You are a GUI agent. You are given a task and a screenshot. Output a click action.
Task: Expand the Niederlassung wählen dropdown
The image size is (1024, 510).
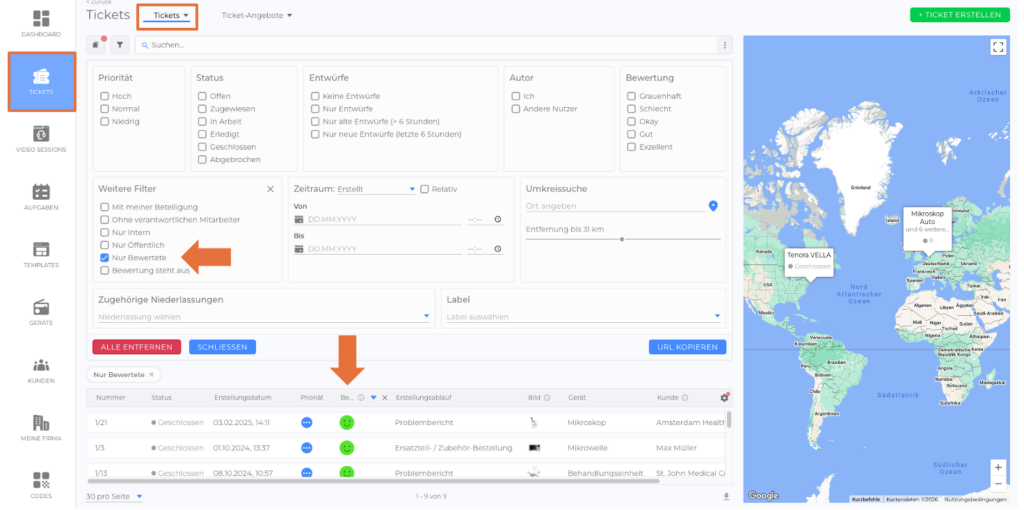(x=262, y=317)
